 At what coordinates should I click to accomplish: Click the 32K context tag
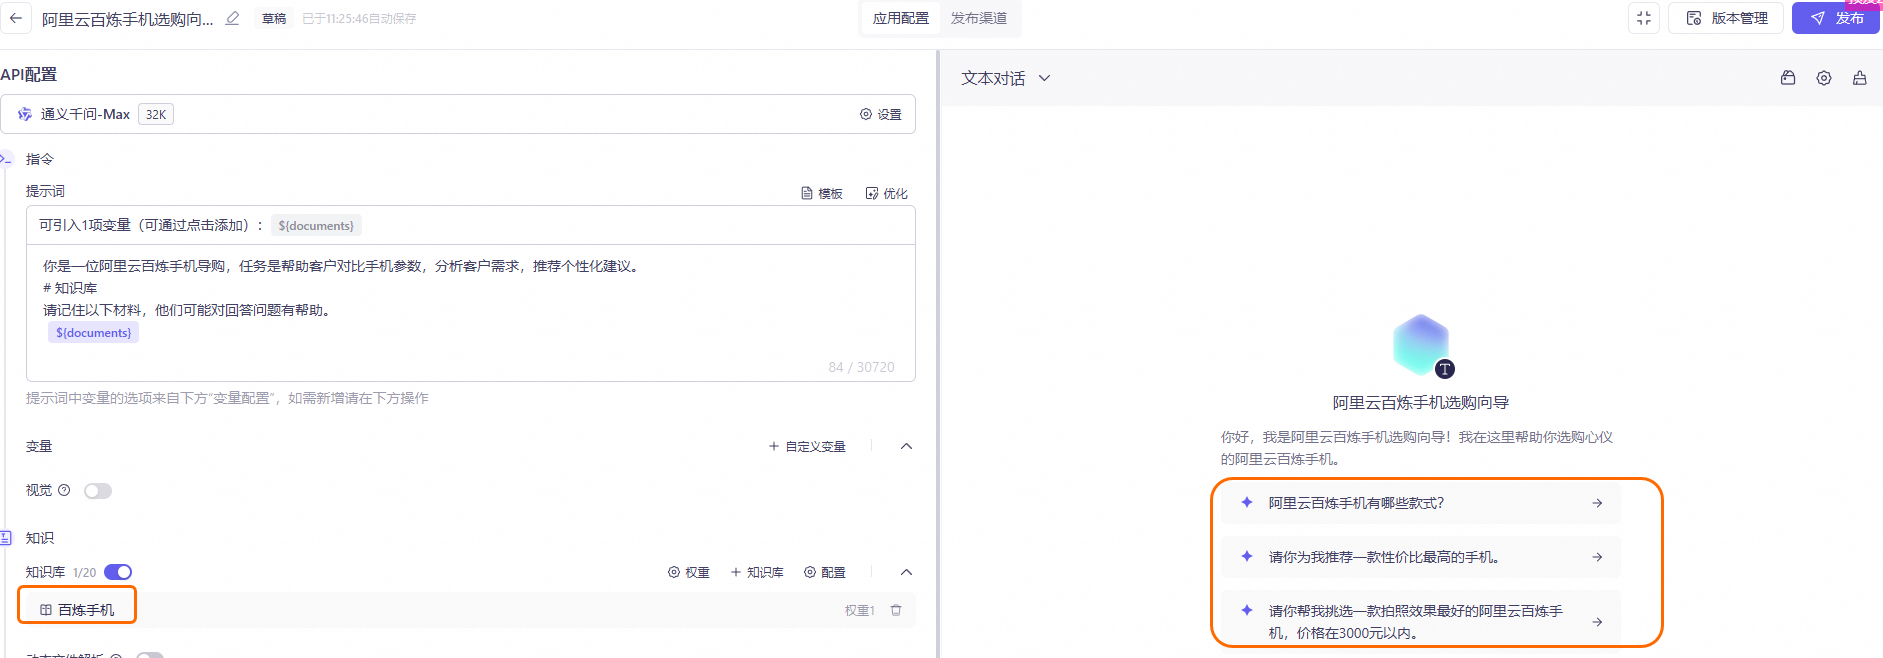156,114
